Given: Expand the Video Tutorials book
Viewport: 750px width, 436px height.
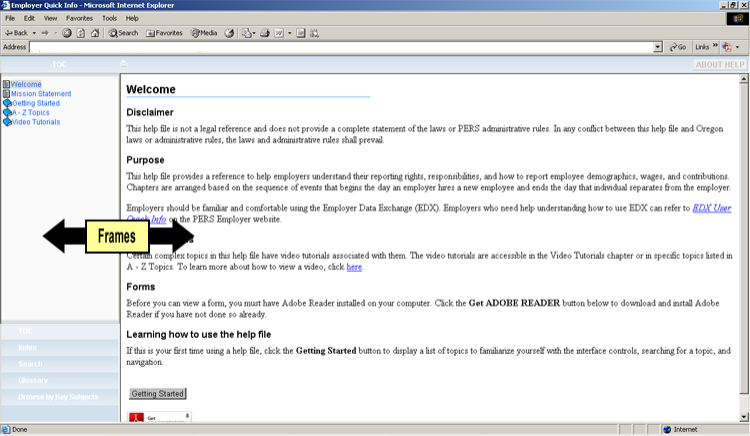Looking at the screenshot, I should (35, 122).
